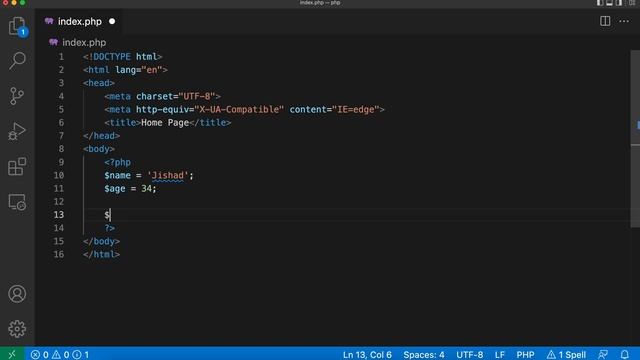Click line number 9 in the gutter
Image resolution: width=640 pixels, height=360 pixels.
tap(61, 162)
